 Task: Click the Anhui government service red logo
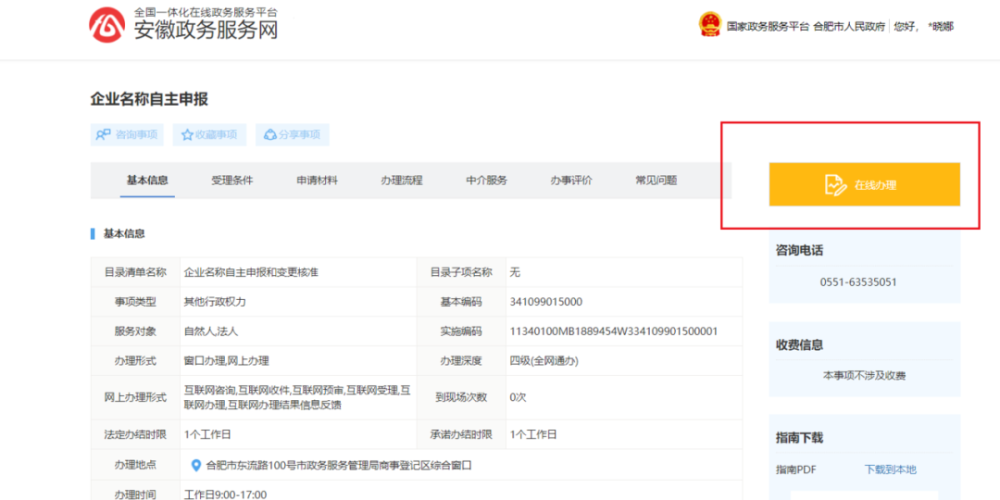point(107,25)
